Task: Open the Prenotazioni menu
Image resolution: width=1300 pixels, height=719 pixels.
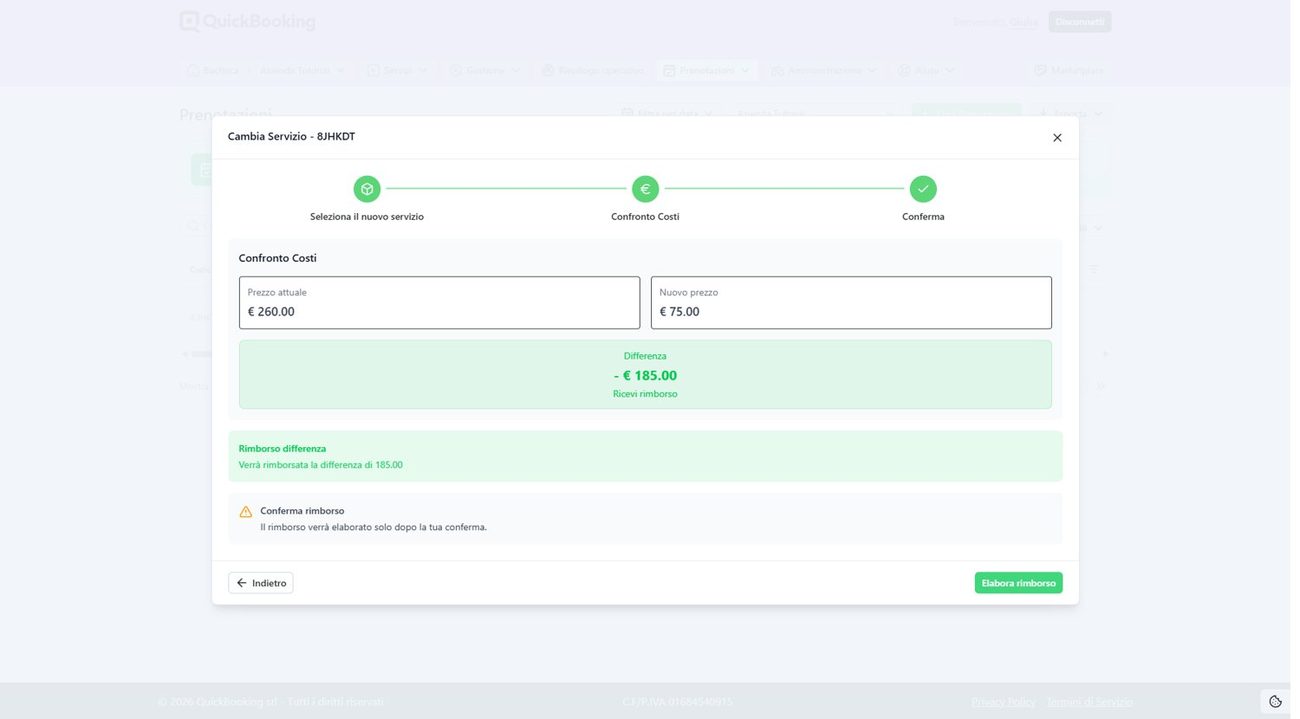Action: coord(707,71)
